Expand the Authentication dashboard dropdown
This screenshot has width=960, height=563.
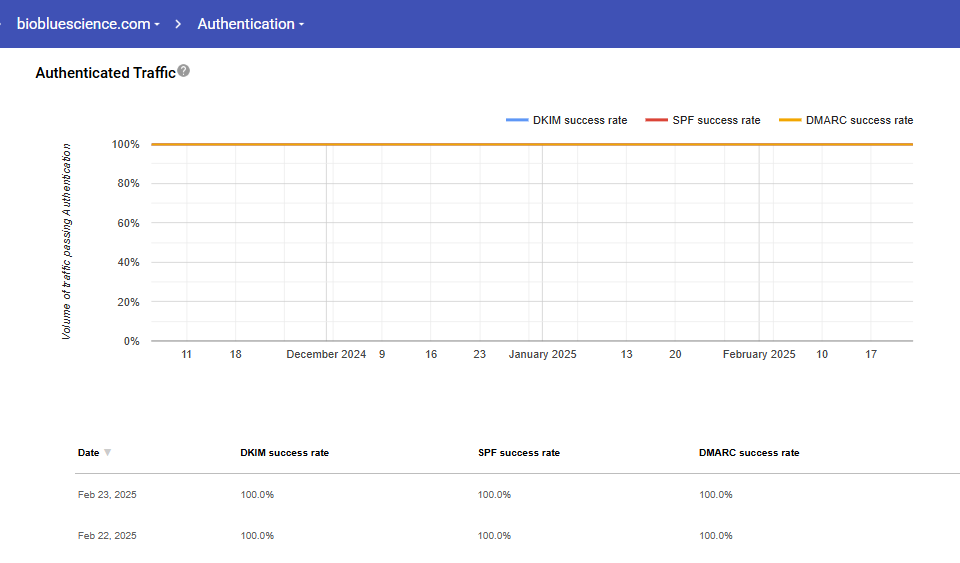click(251, 24)
